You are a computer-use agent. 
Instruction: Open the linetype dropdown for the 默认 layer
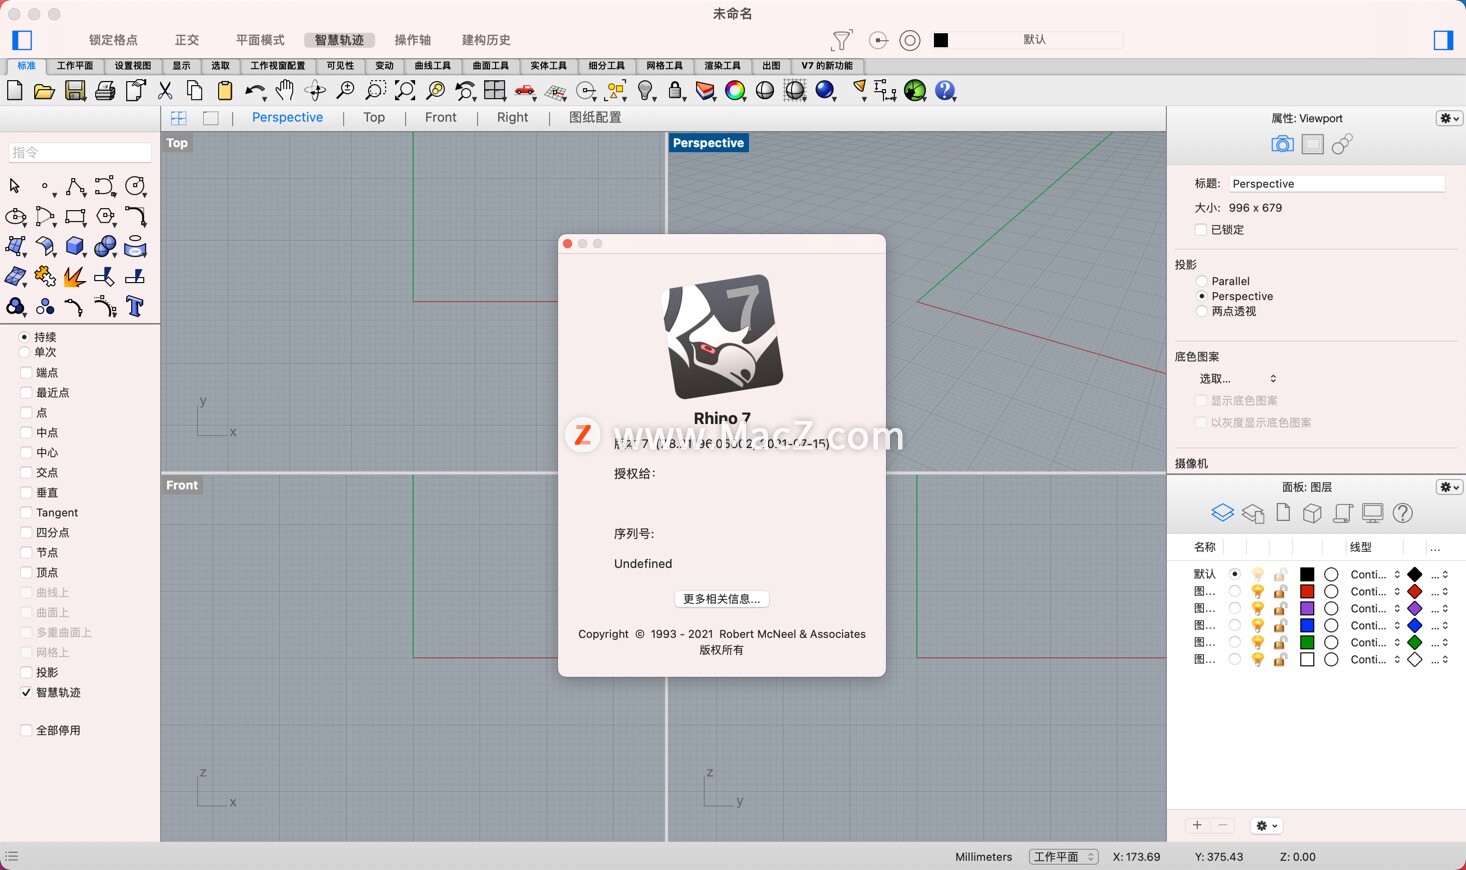point(1375,575)
